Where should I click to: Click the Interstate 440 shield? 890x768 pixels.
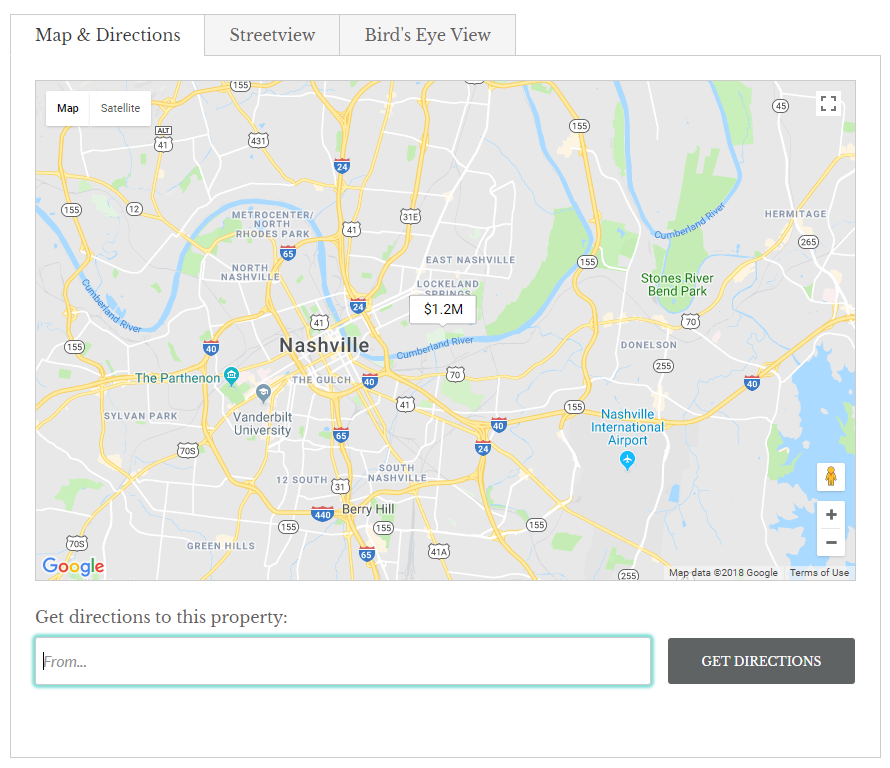[322, 514]
